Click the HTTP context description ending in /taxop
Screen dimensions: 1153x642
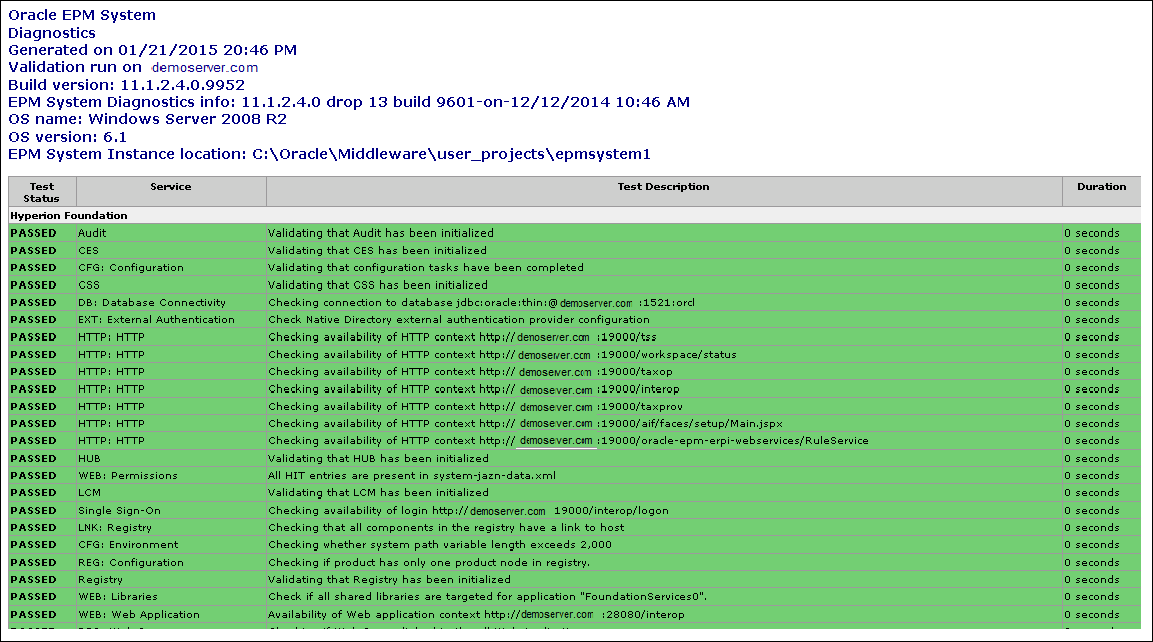tap(471, 371)
